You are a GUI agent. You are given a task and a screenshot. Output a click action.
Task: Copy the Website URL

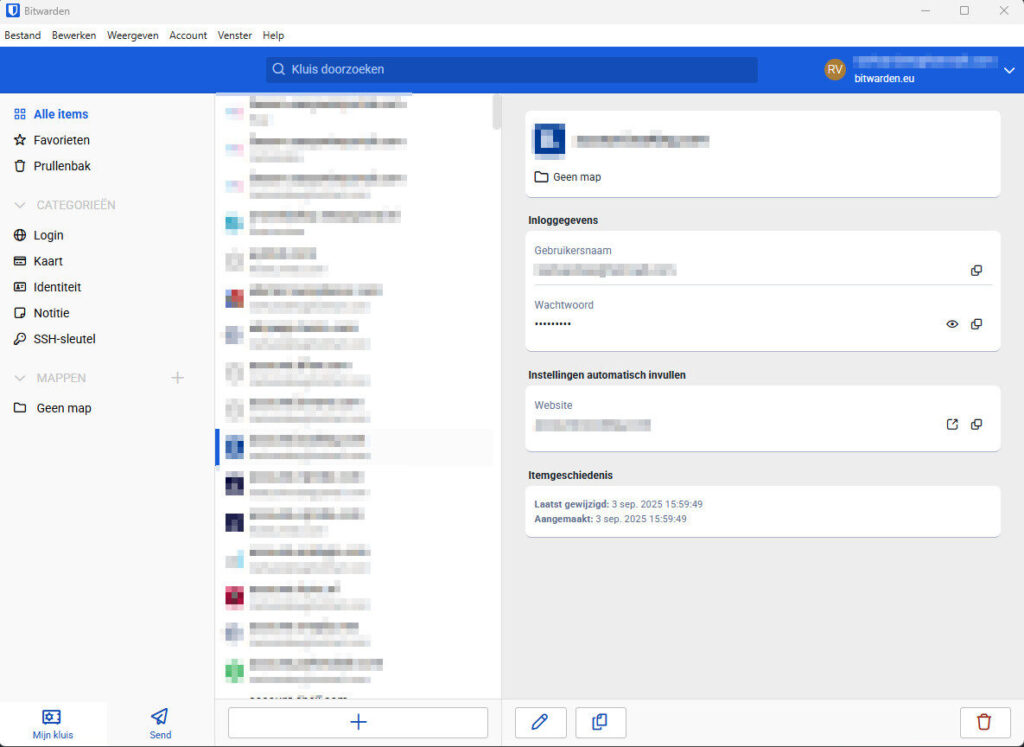pos(976,424)
